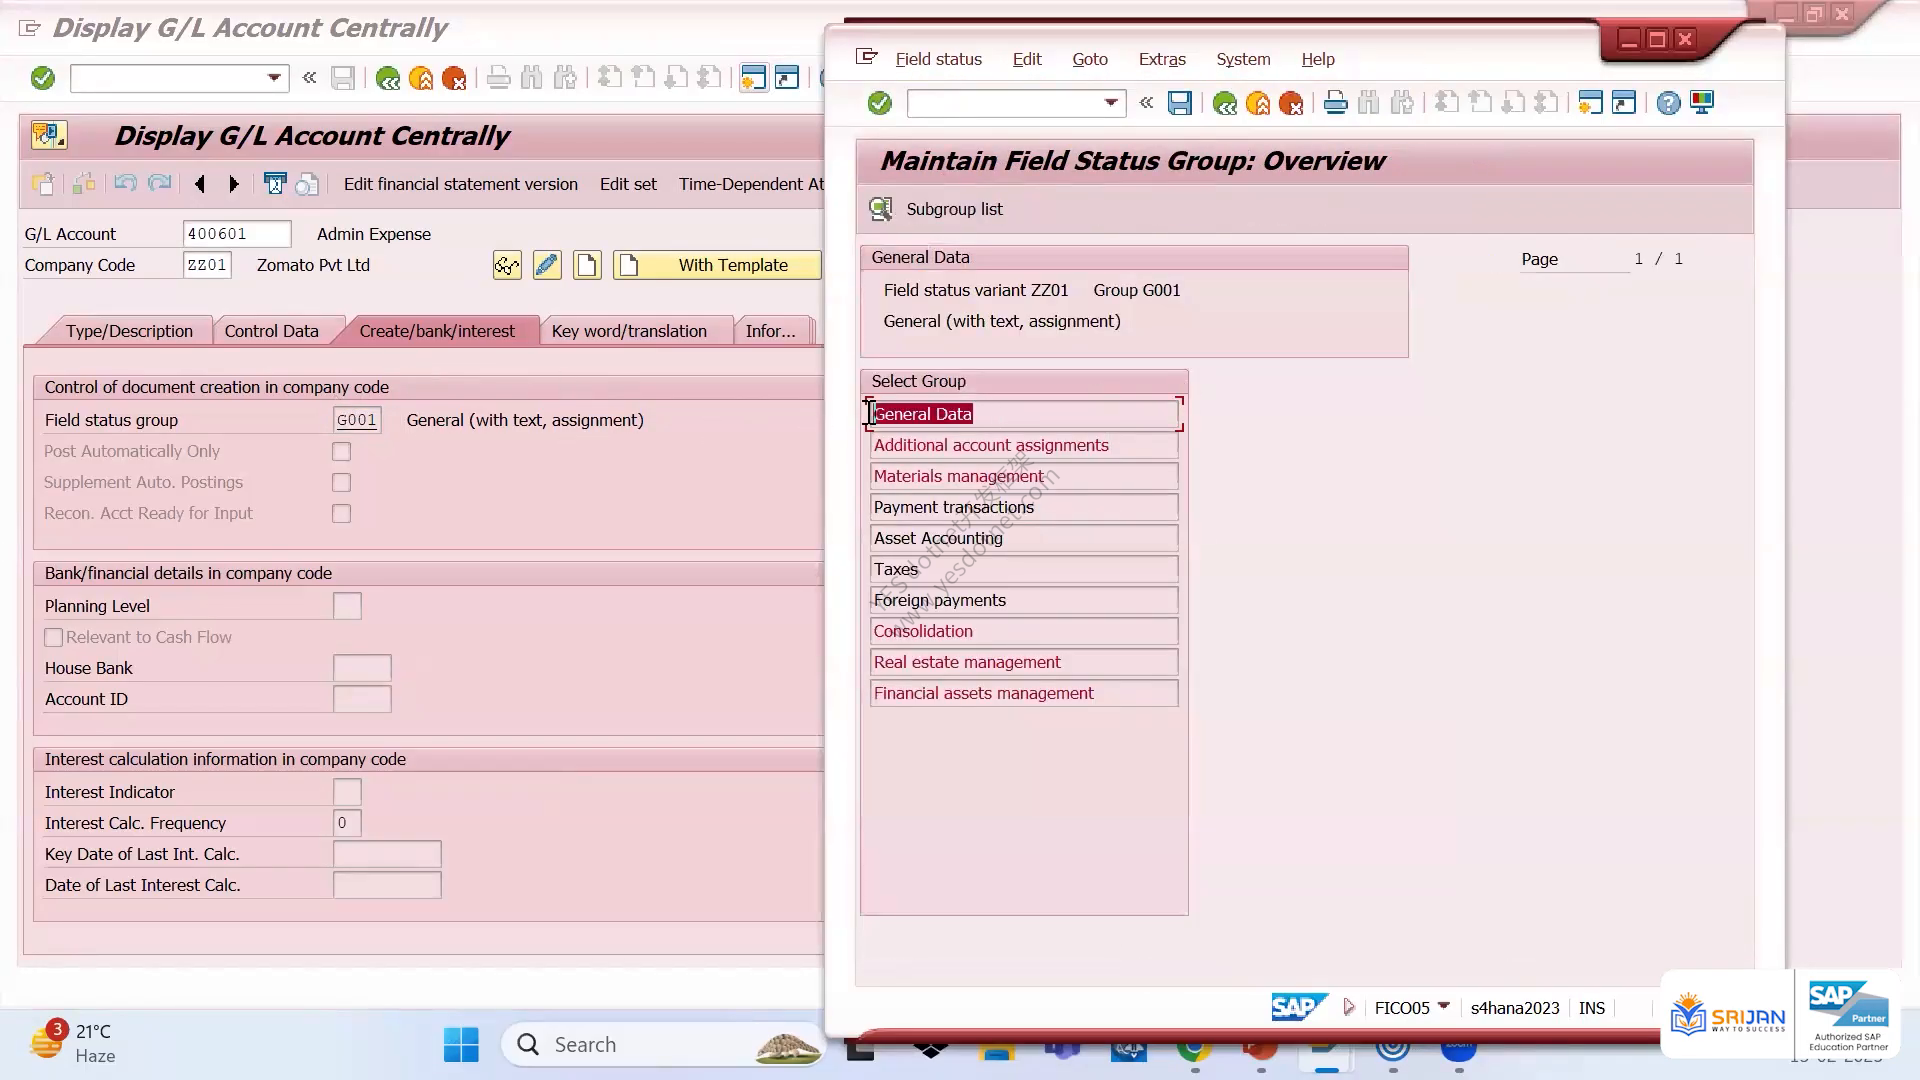Click Interest Calc. Frequency field
The image size is (1920, 1080).
click(x=347, y=823)
